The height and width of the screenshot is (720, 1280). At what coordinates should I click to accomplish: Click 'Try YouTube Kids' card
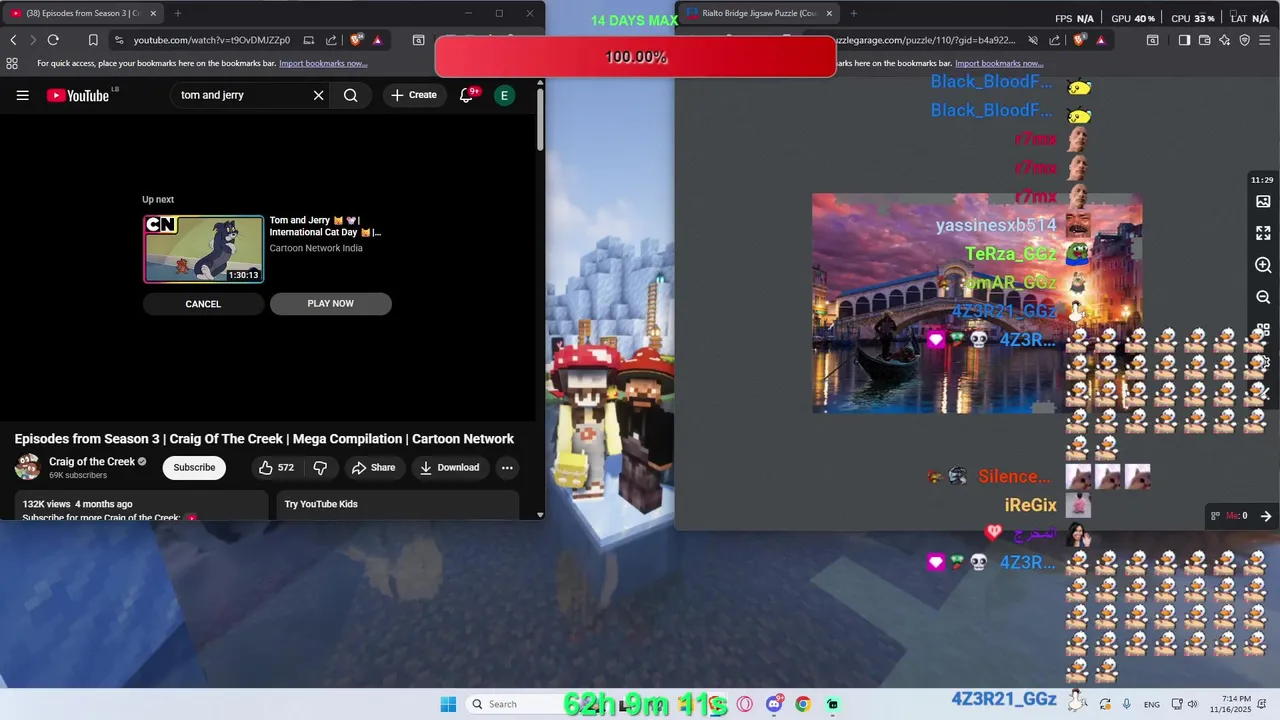tap(398, 505)
